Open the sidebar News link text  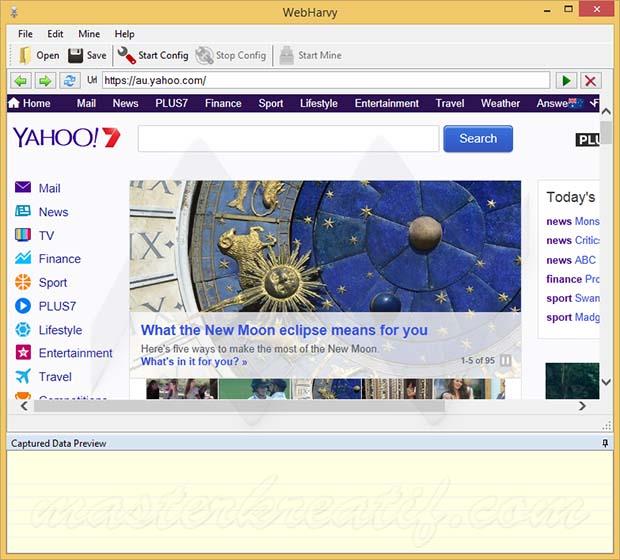tap(53, 212)
